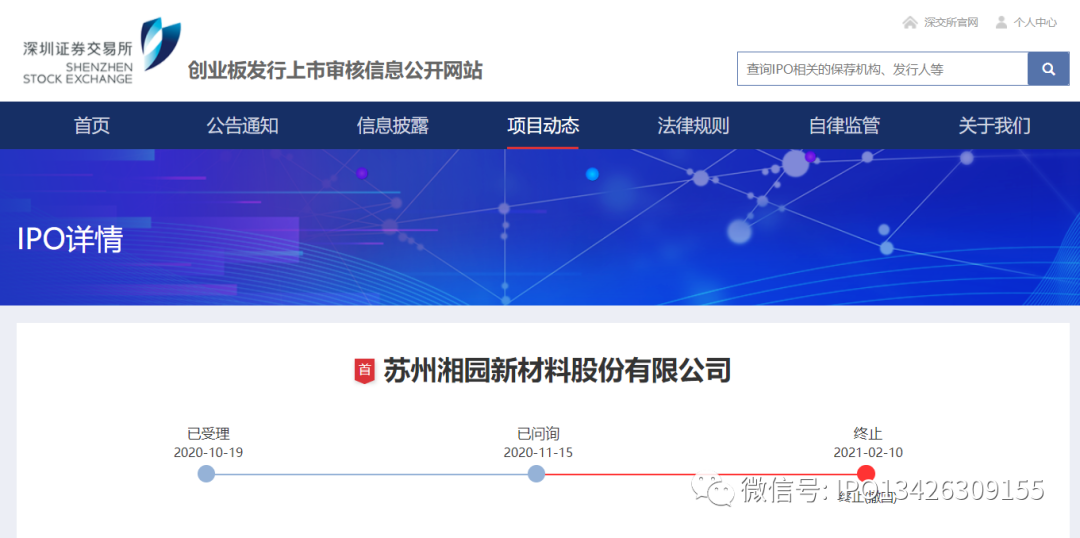This screenshot has height=538, width=1080.
Task: Click the date 2020-11-15
Action: click(x=538, y=453)
